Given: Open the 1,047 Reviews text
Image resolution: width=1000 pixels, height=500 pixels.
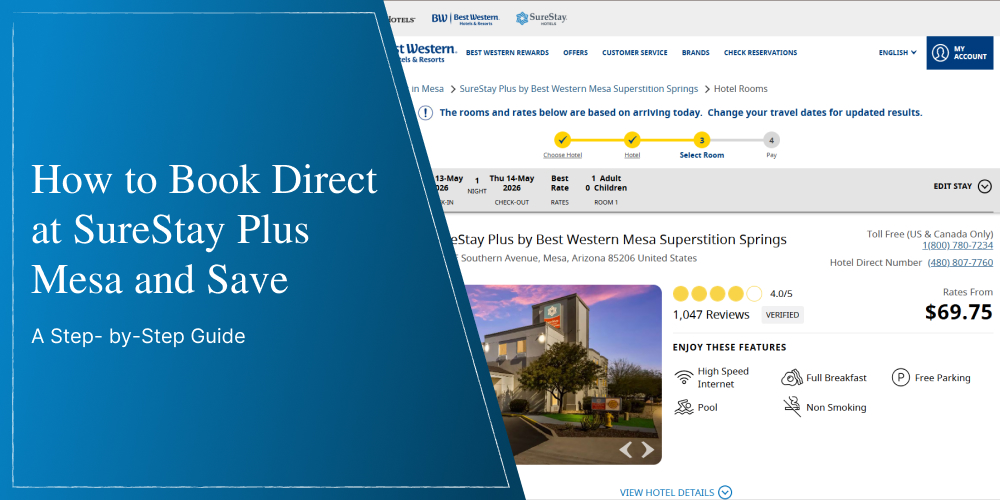Looking at the screenshot, I should click(711, 314).
